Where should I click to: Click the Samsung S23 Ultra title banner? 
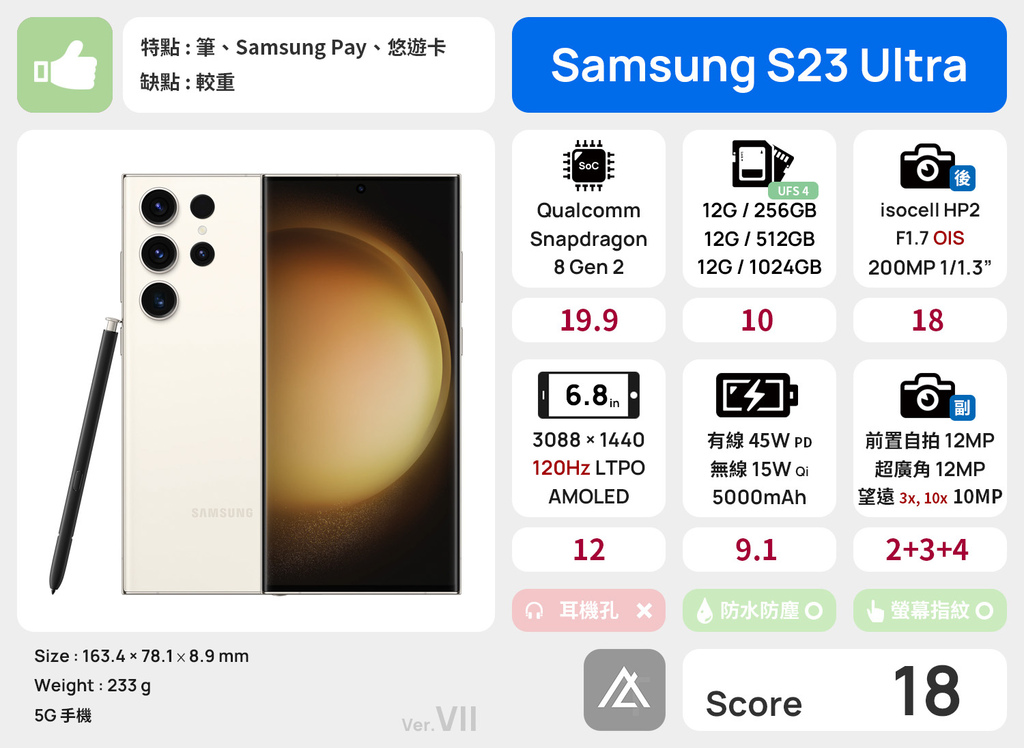pyautogui.click(x=759, y=65)
